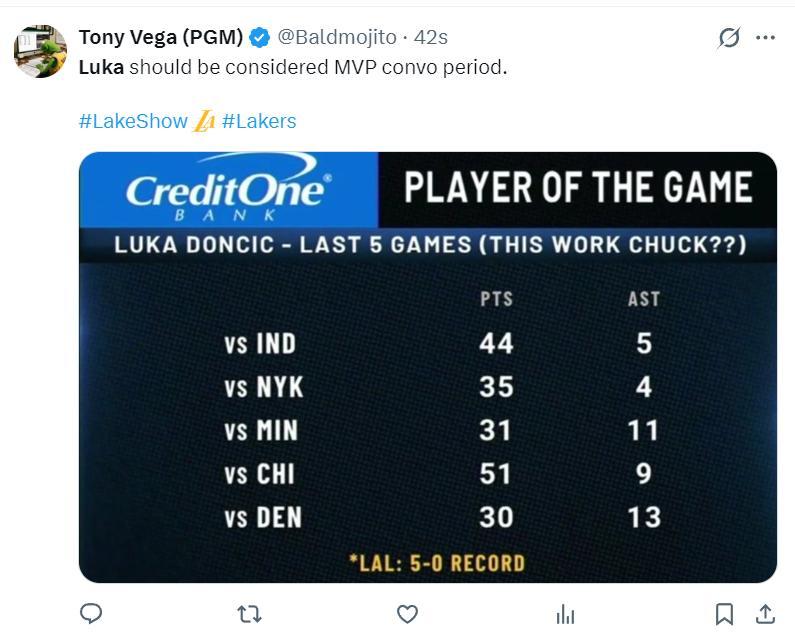This screenshot has width=795, height=641.
Task: View the tweet analytics icon
Action: point(565,613)
